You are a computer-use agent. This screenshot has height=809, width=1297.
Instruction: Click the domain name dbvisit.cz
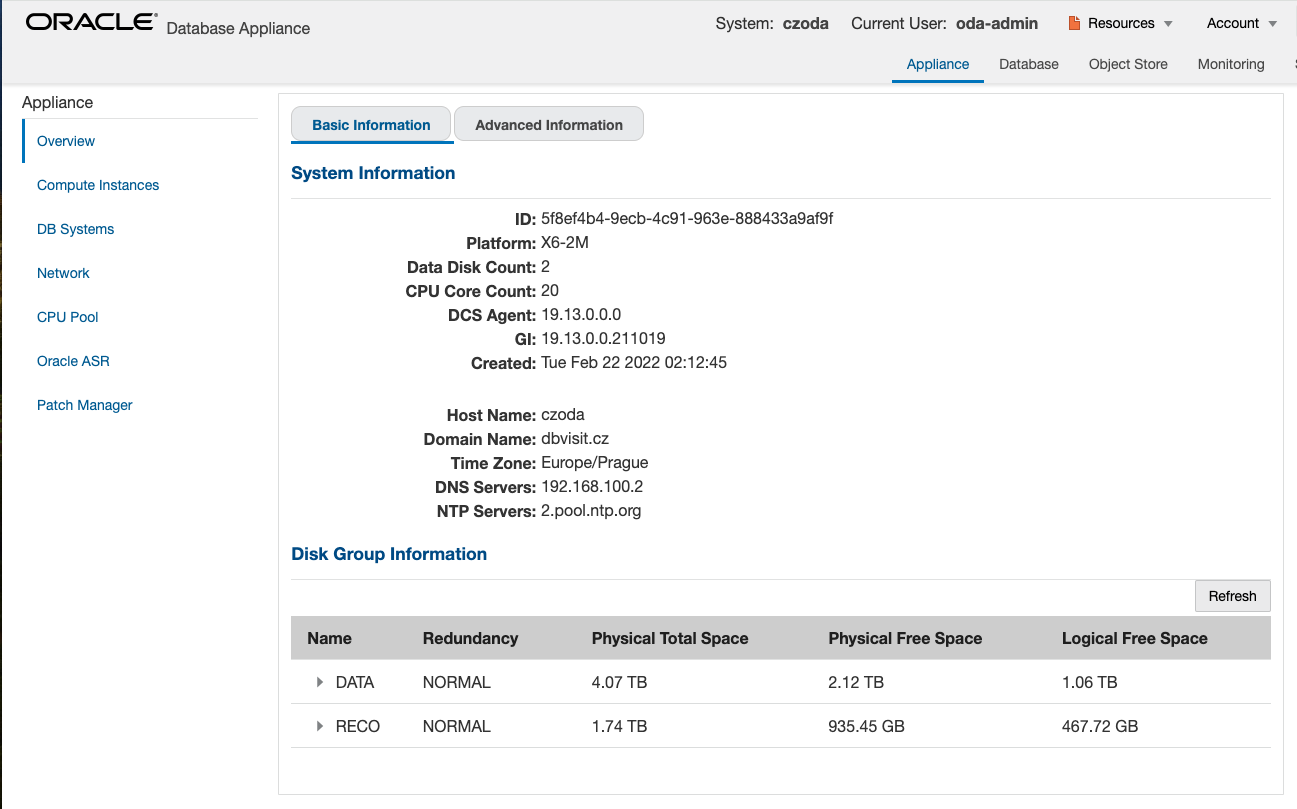tap(575, 438)
